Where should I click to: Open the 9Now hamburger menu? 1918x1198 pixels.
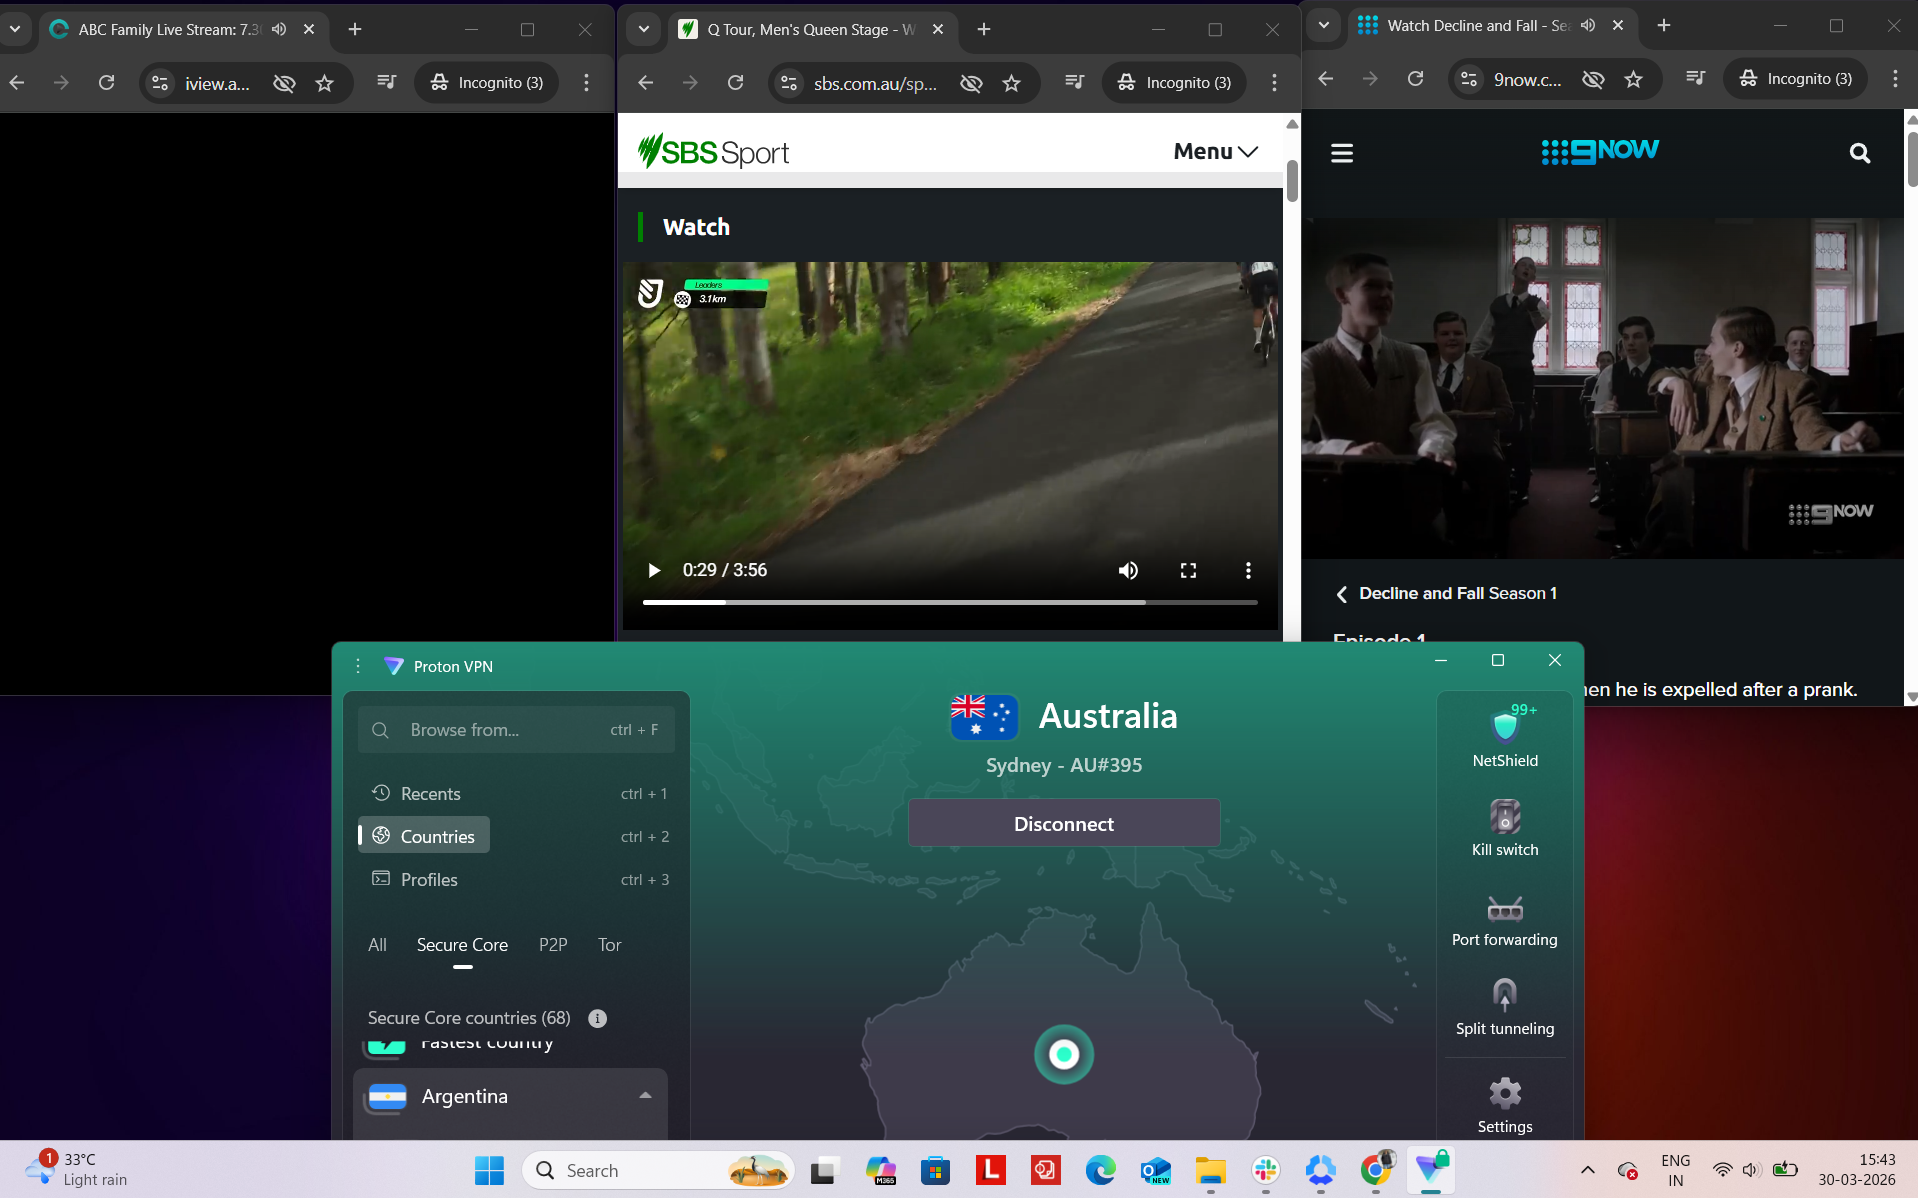(1341, 152)
